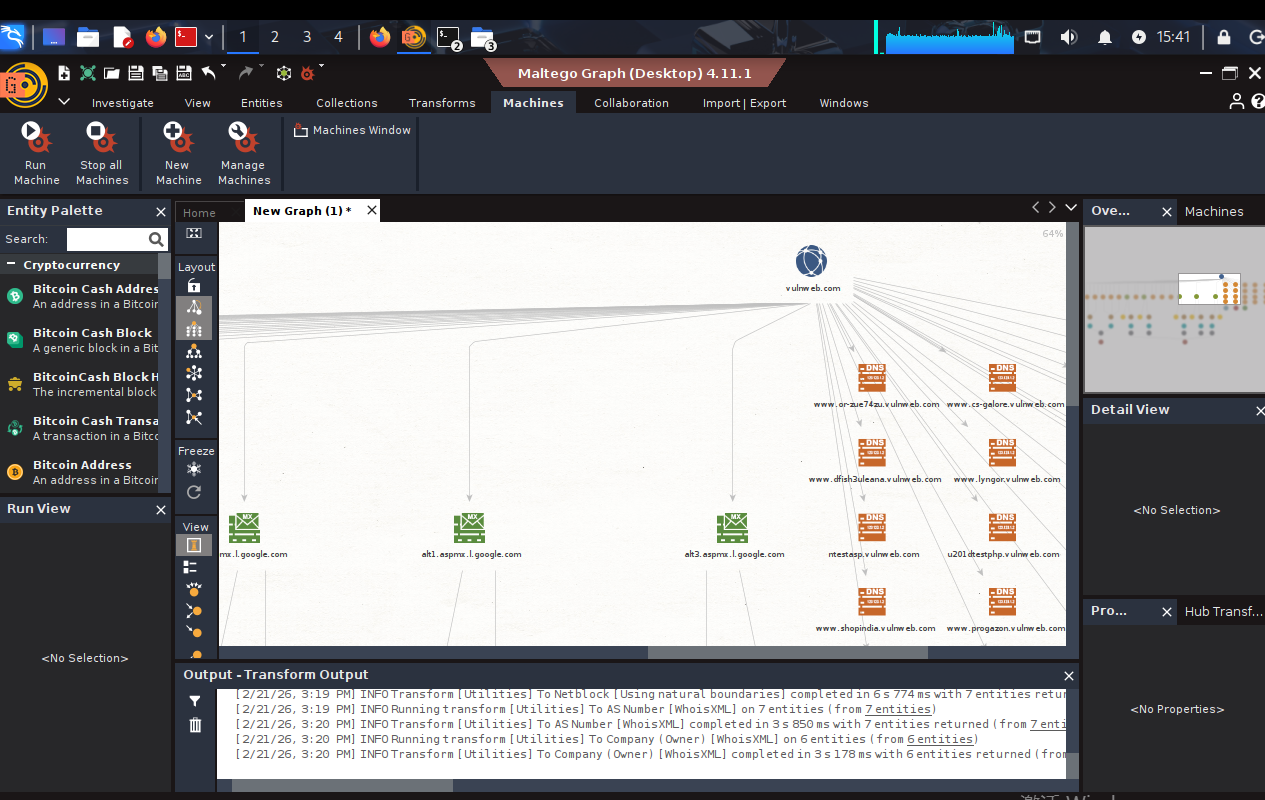
Task: Click the View-section icon with inward arrows
Action: click(x=194, y=610)
